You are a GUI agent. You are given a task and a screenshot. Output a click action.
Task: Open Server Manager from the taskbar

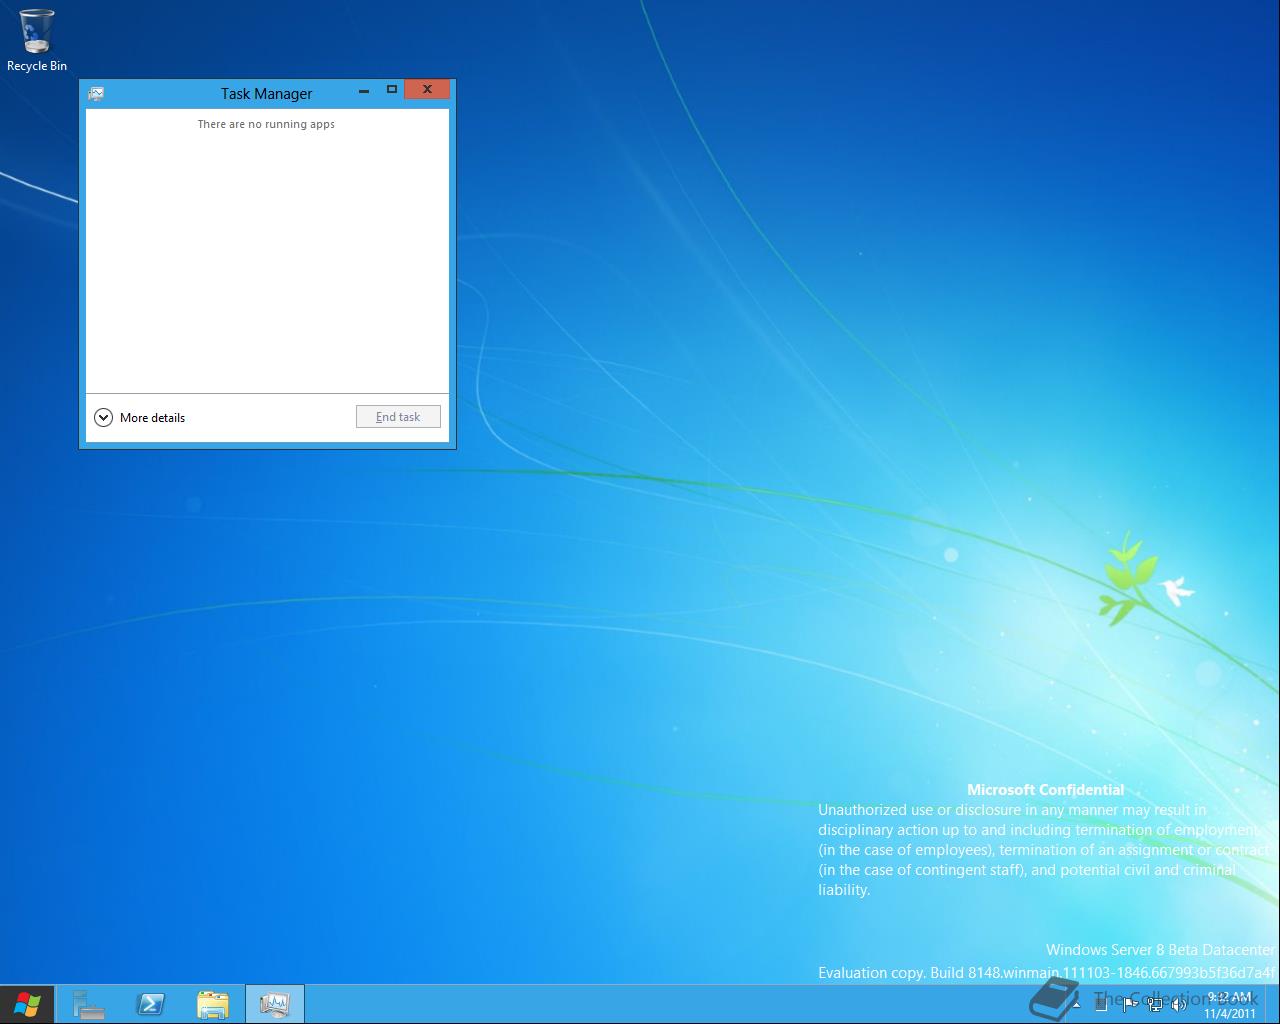[88, 1004]
